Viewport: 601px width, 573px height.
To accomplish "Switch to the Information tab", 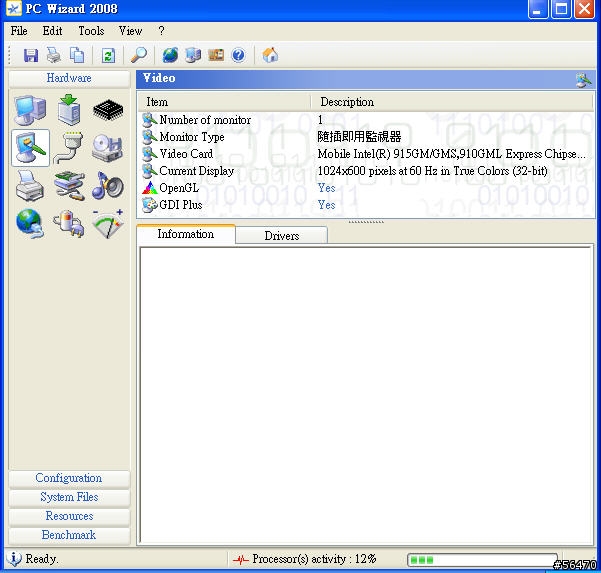I will (x=186, y=234).
